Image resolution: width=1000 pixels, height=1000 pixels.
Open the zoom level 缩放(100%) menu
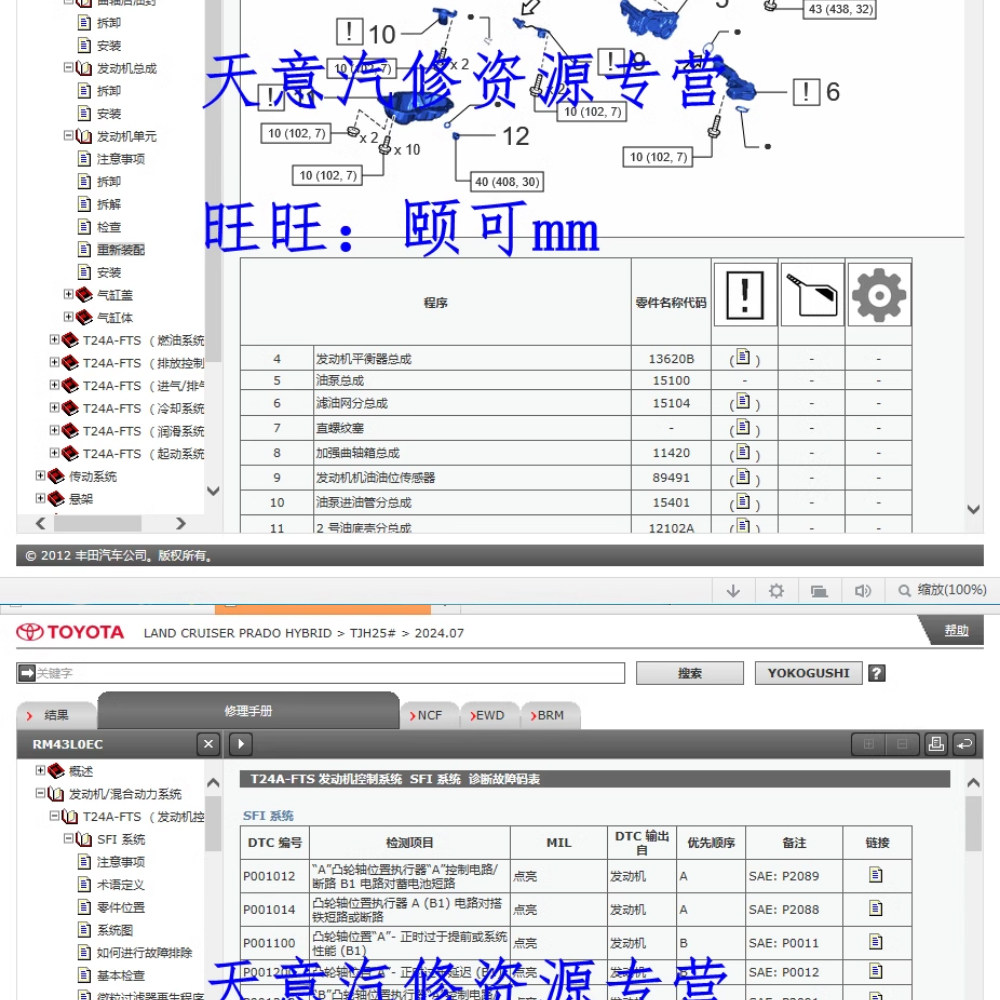click(943, 590)
